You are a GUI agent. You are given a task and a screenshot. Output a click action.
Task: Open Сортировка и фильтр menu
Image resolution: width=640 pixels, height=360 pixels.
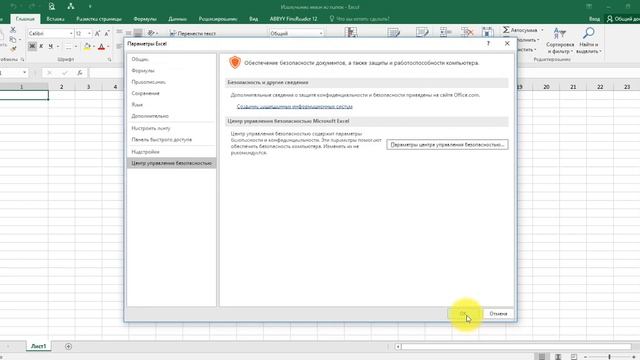(x=560, y=40)
